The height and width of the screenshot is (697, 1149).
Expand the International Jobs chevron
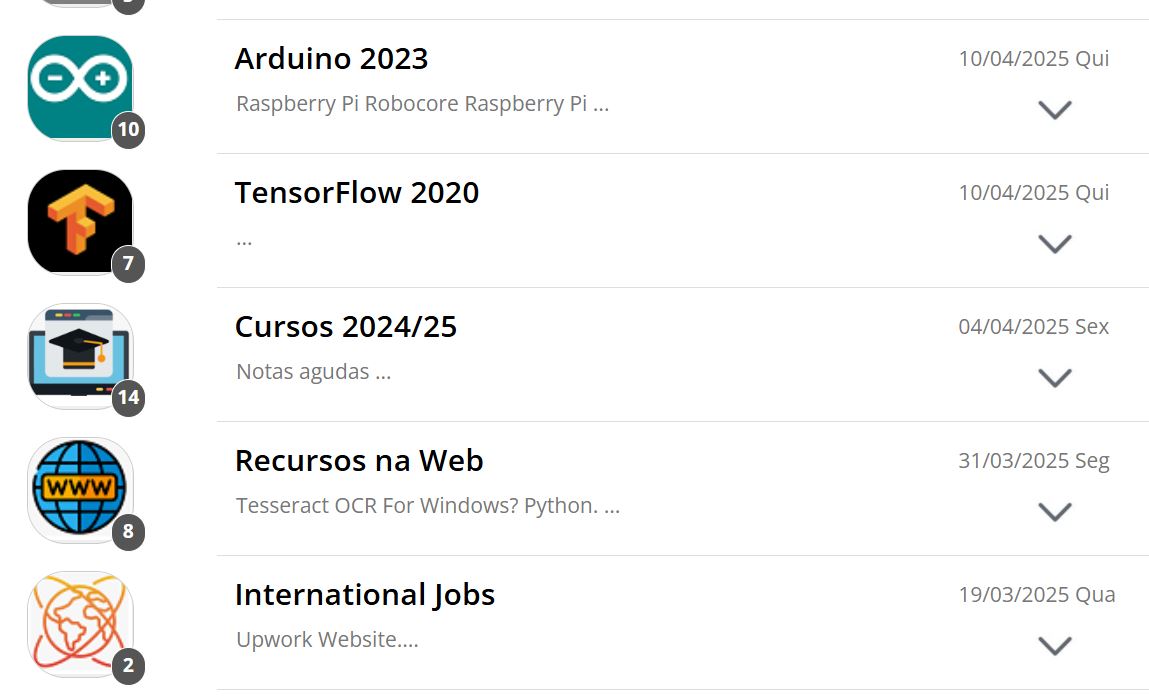click(1055, 646)
